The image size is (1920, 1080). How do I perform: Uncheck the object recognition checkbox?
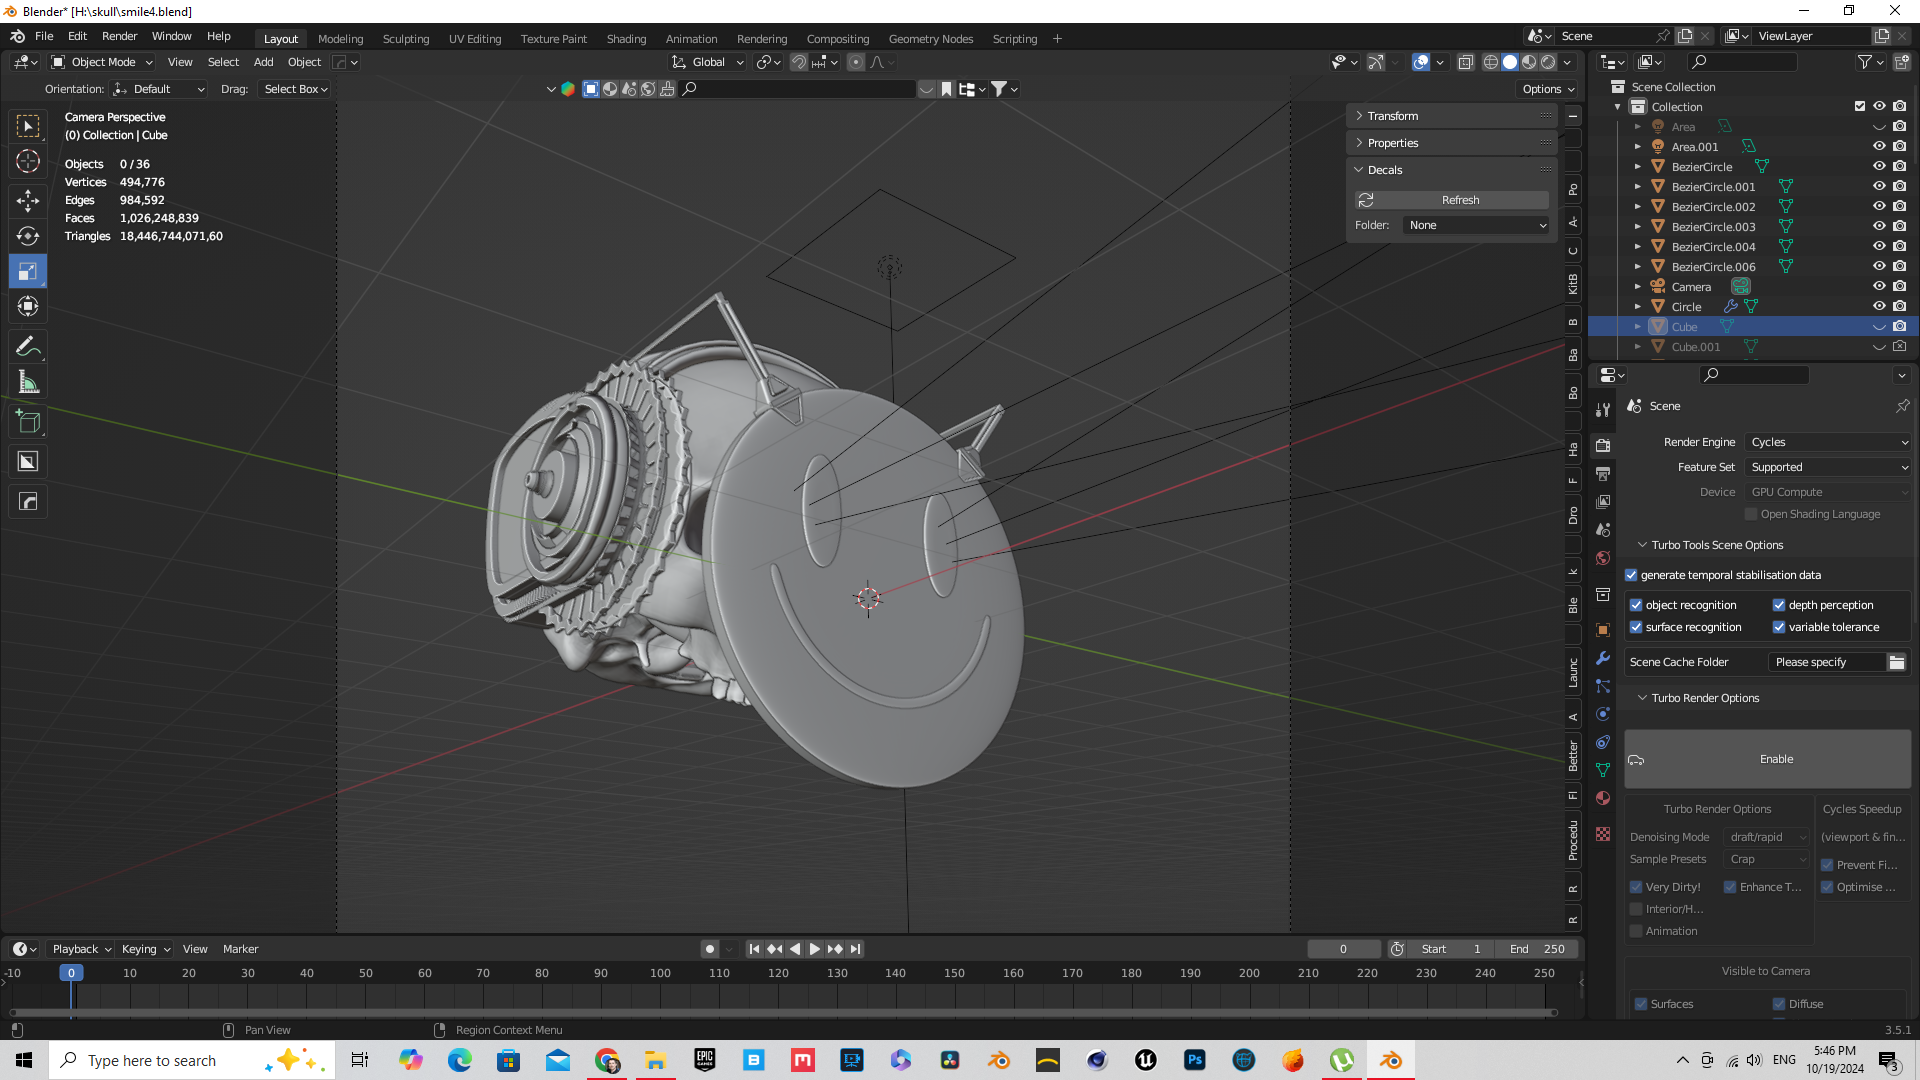click(x=1636, y=605)
